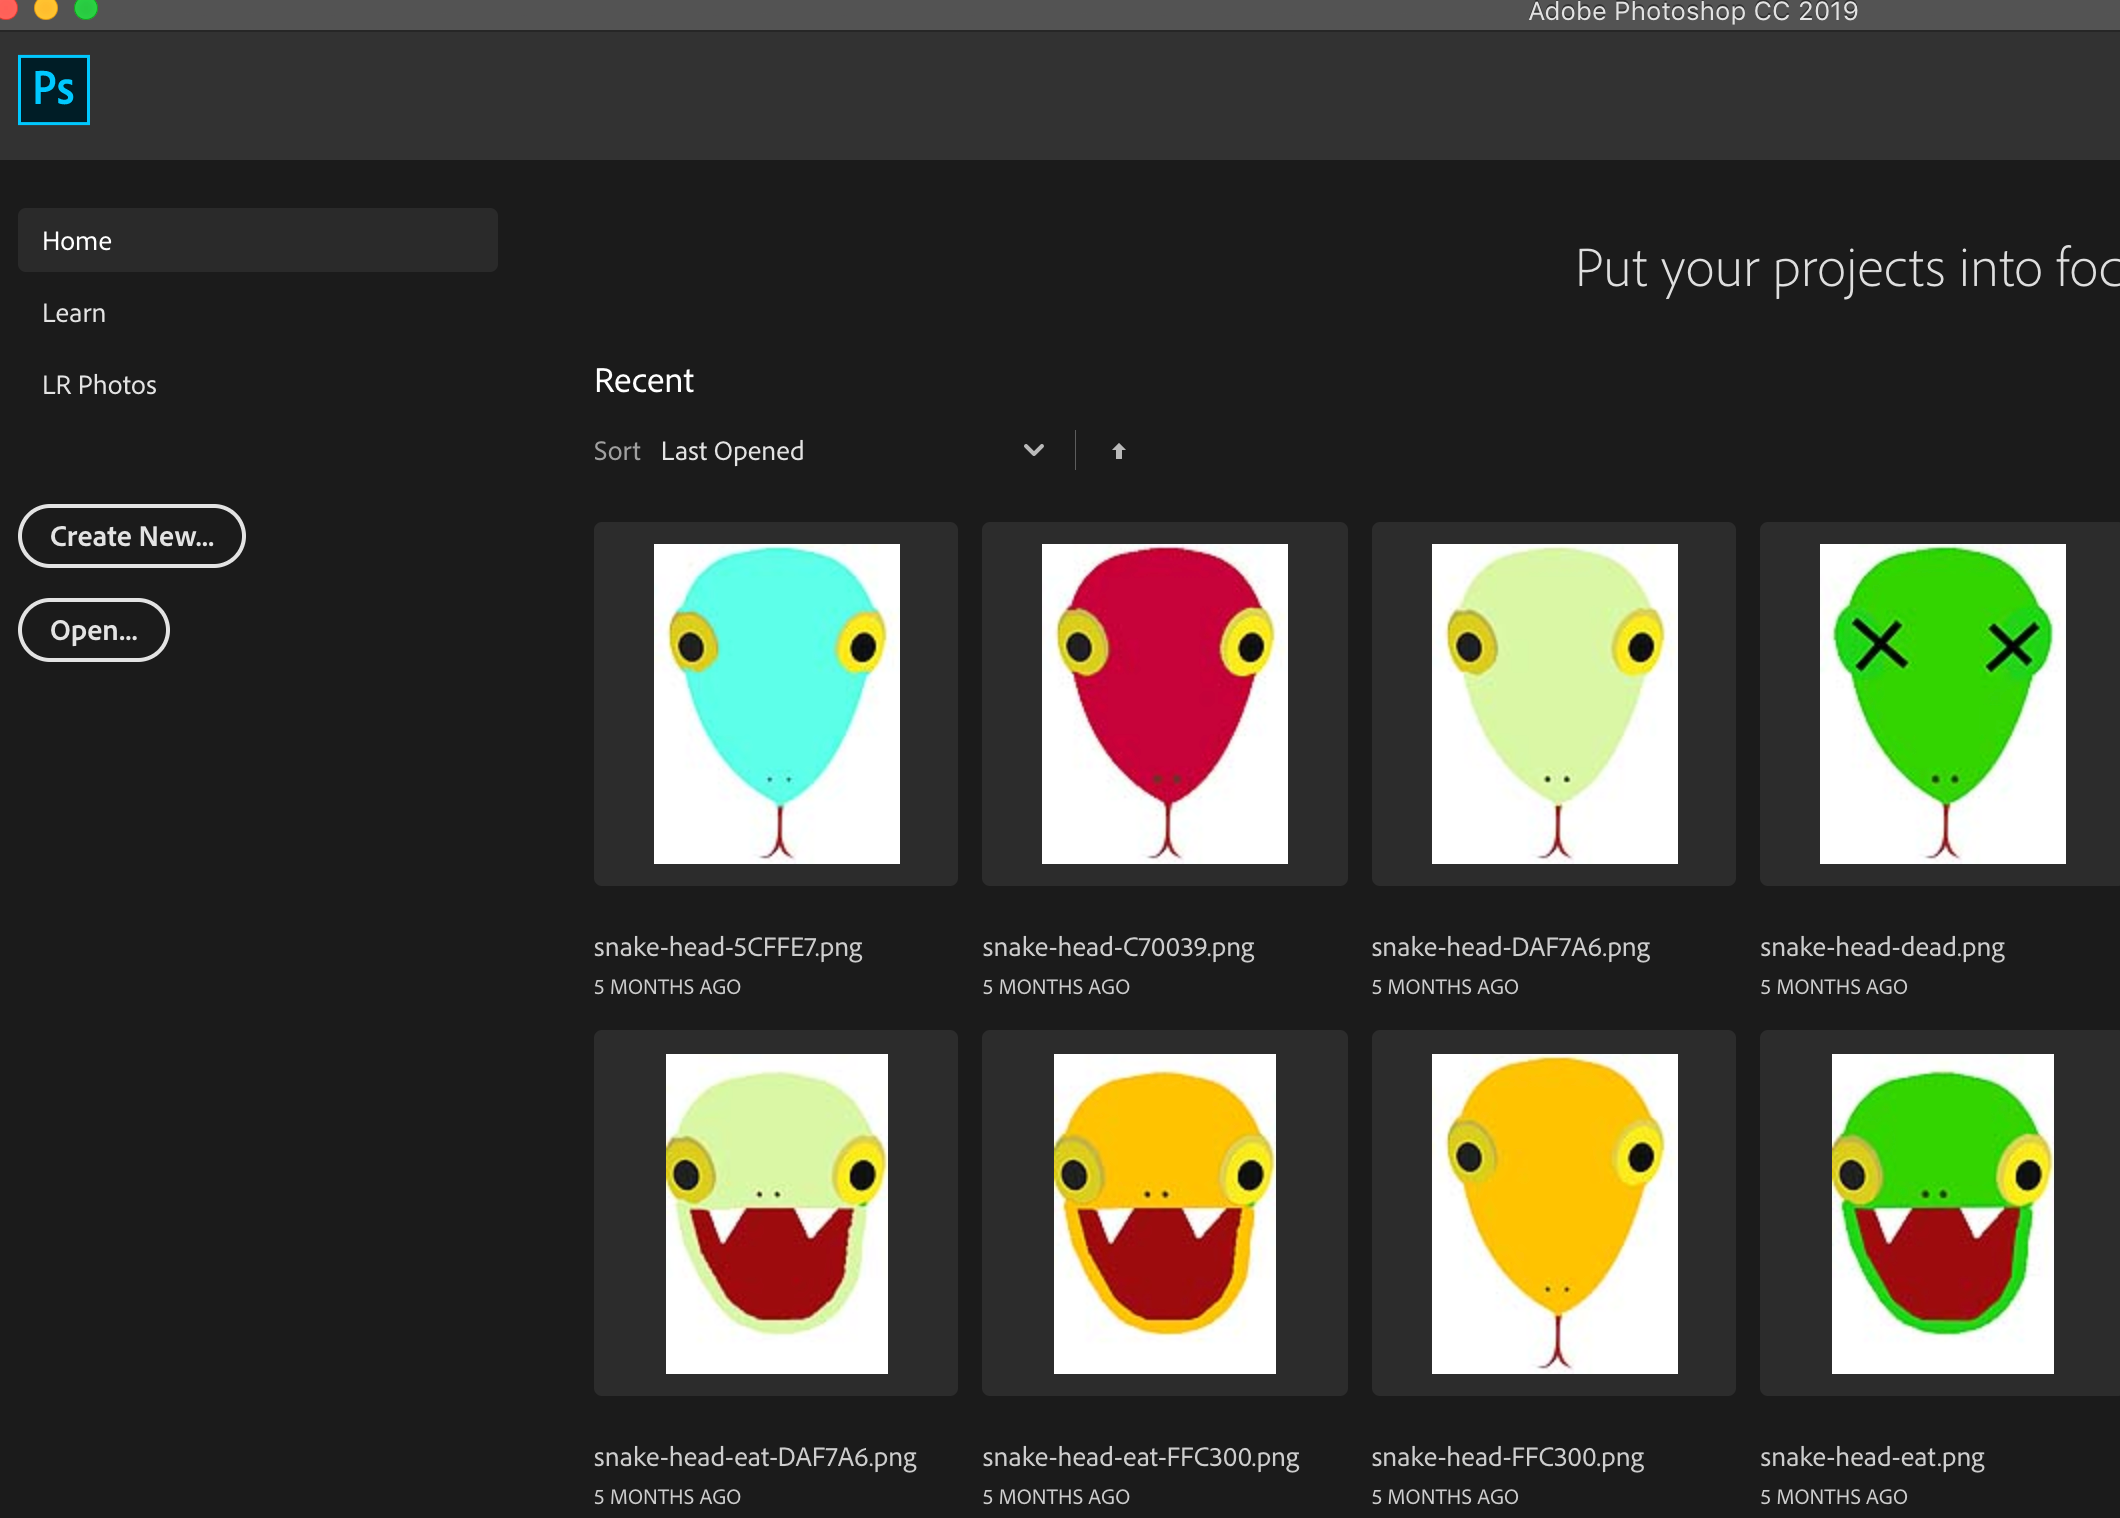Select the Home sidebar item
This screenshot has height=1518, width=2120.
(258, 240)
